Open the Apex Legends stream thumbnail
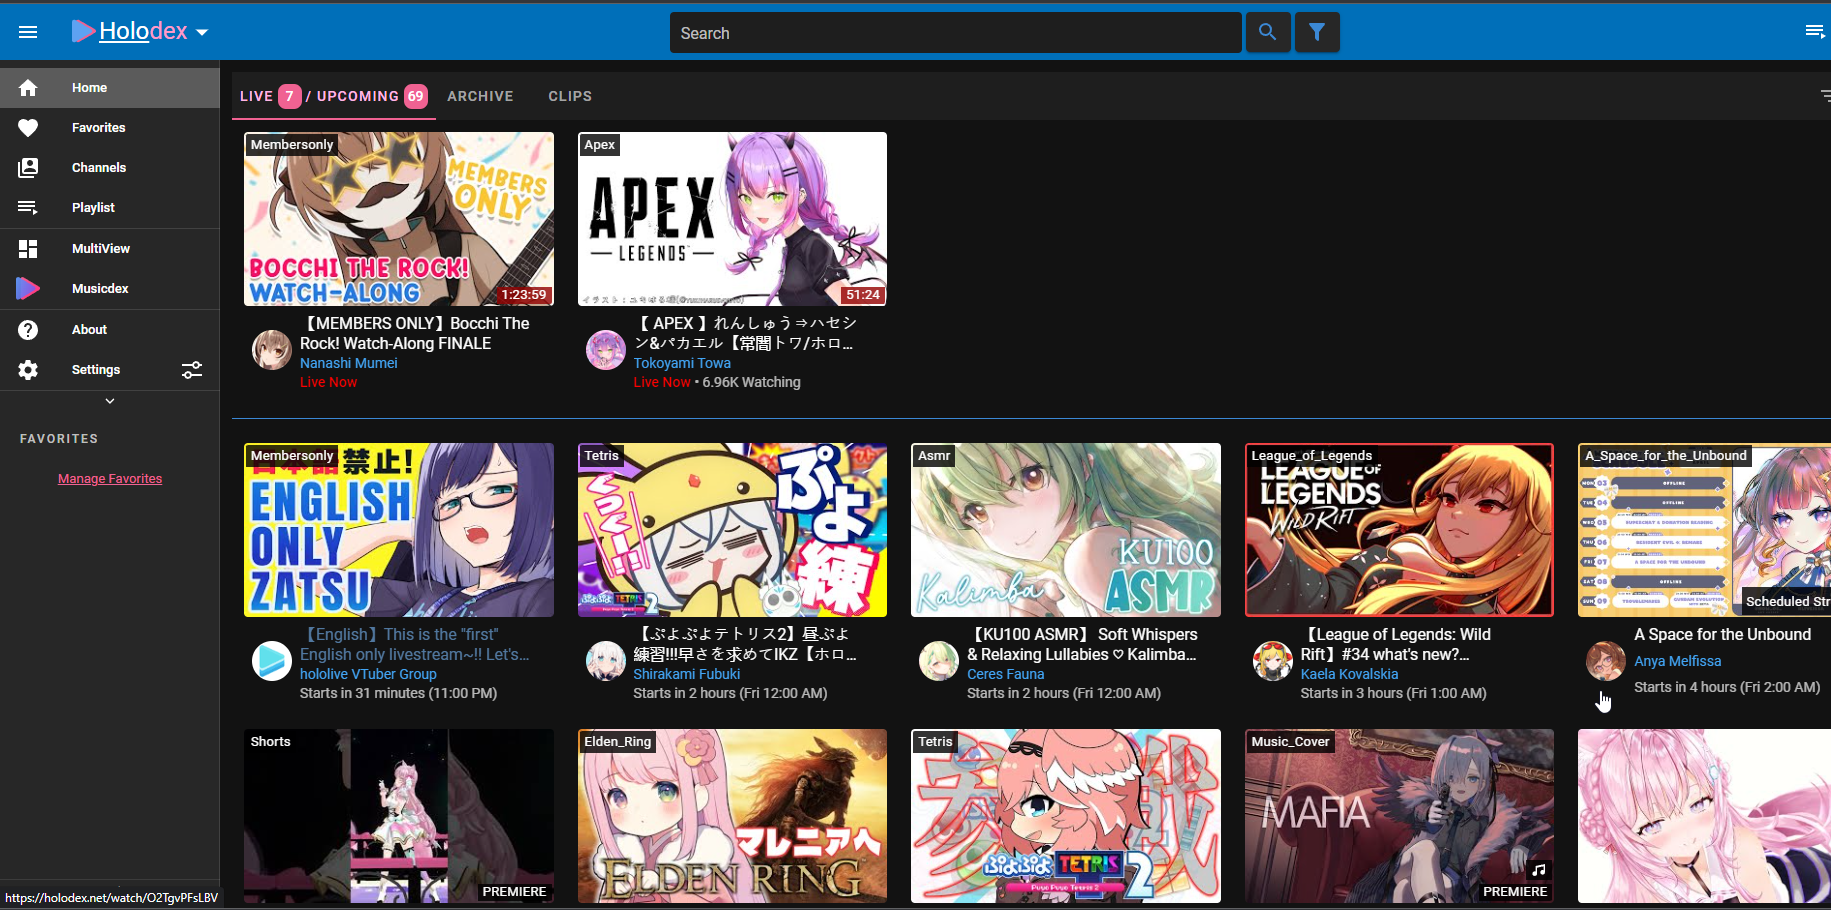 [x=732, y=219]
